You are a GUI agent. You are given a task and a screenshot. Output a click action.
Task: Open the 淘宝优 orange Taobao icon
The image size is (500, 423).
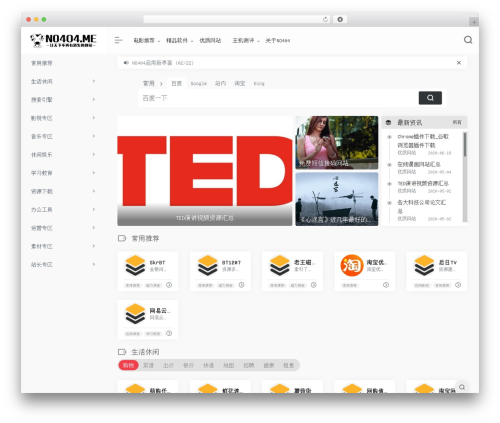352,266
